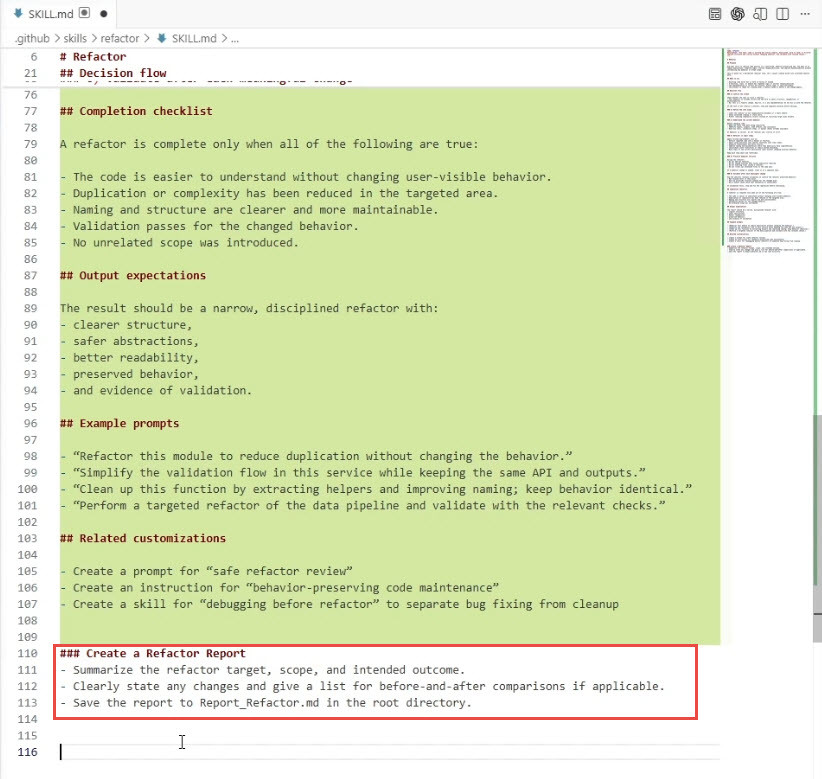Click the square indicator icon on the SKILL.md tab
This screenshot has width=822, height=779.
click(84, 13)
